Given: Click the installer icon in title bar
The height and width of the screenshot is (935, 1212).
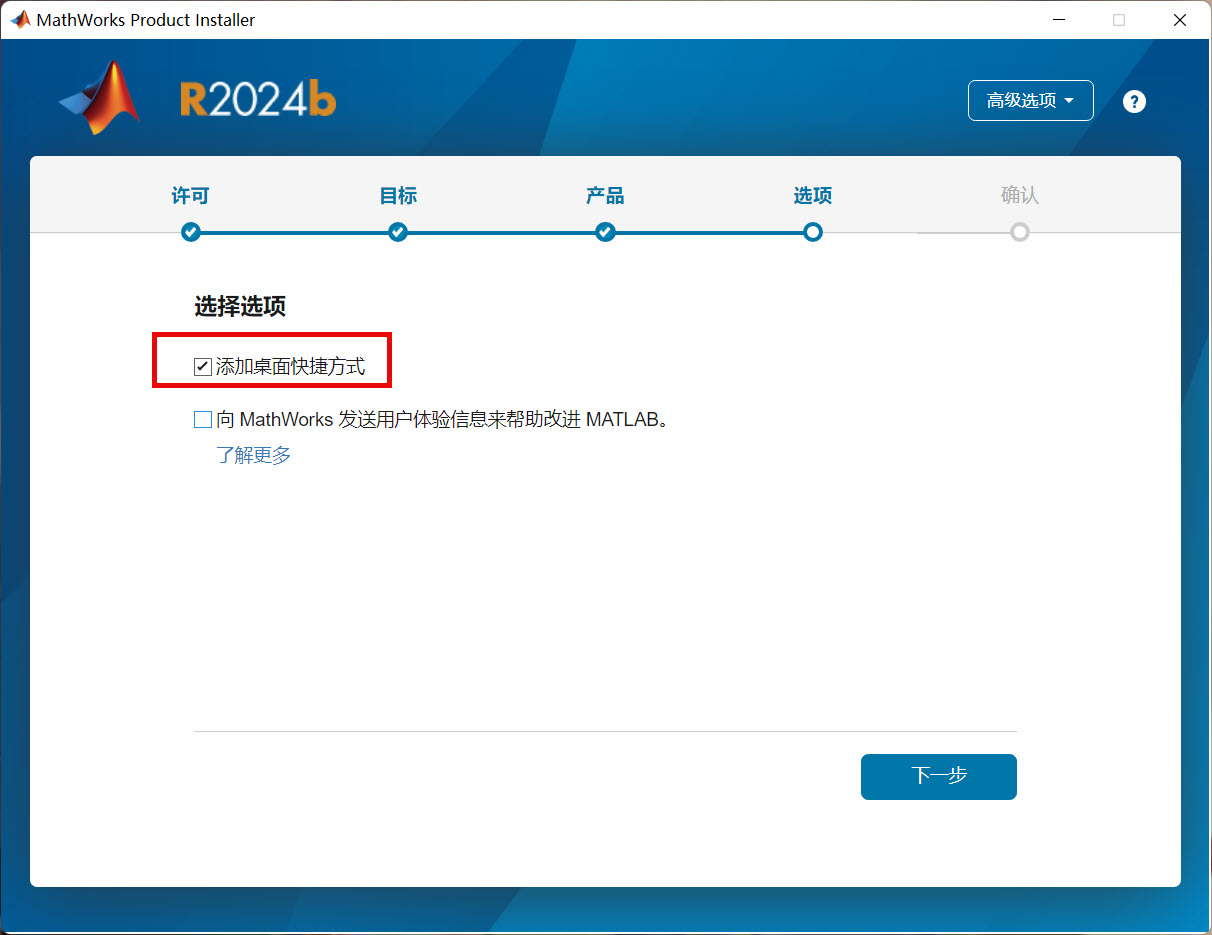Looking at the screenshot, I should [20, 20].
